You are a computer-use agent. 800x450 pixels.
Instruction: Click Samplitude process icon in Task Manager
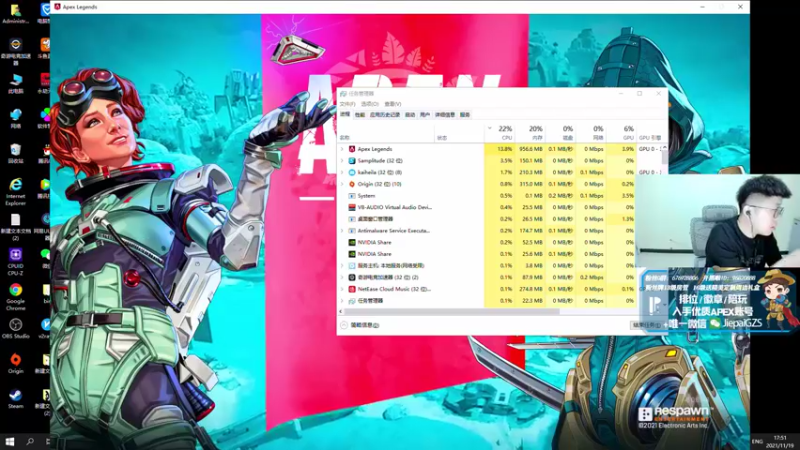pos(352,161)
